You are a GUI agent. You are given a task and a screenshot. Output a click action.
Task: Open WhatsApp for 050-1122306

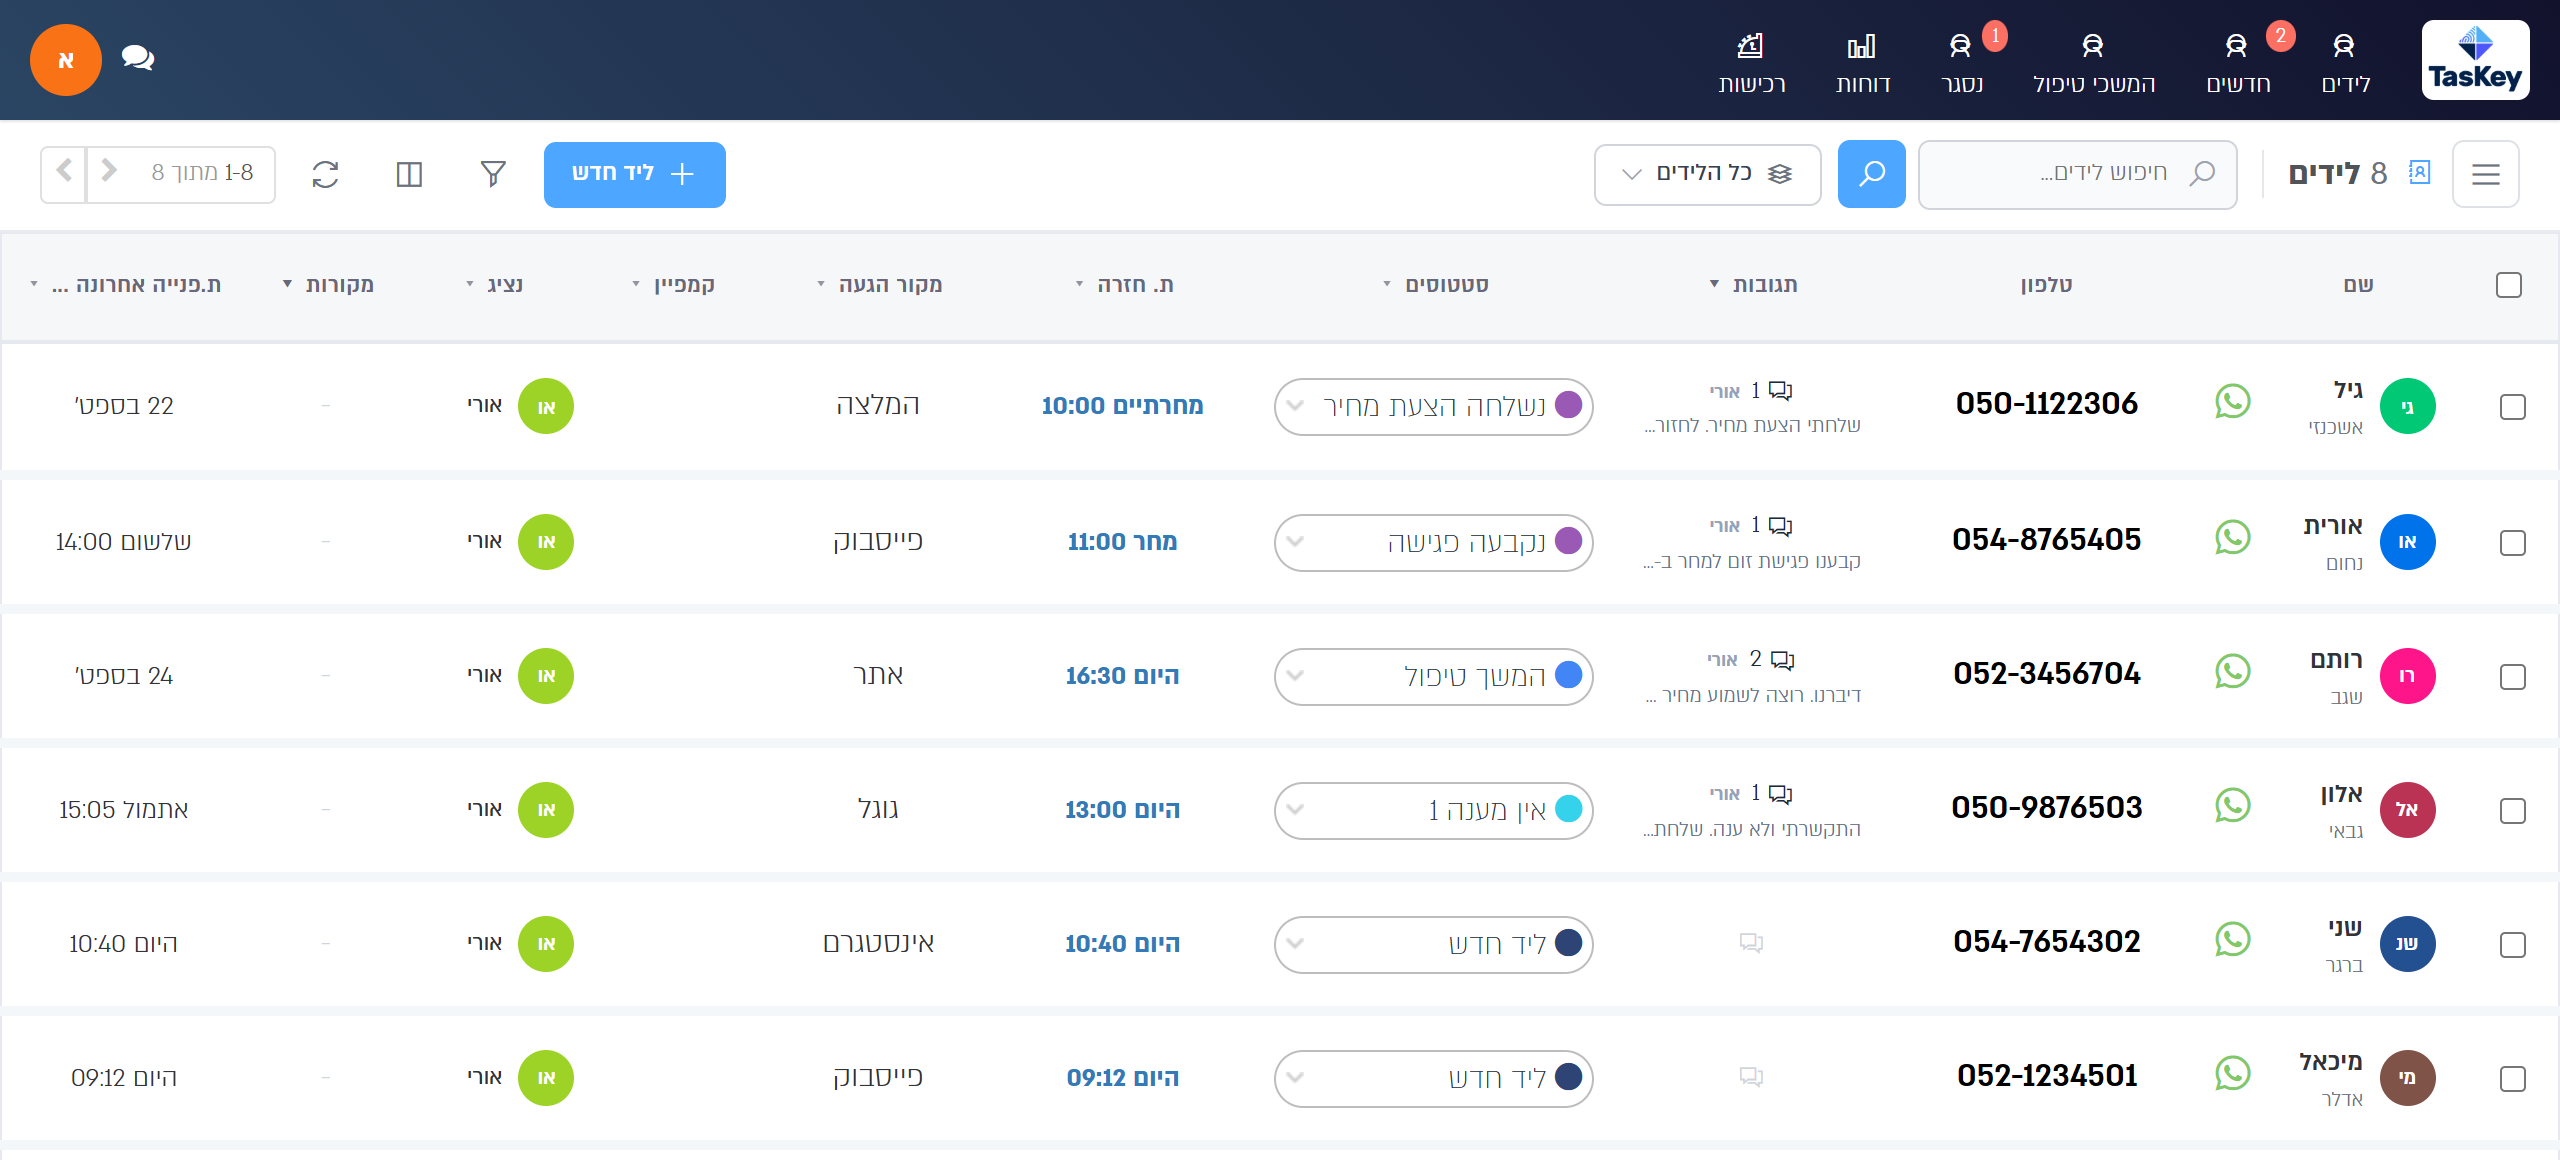coord(2232,402)
